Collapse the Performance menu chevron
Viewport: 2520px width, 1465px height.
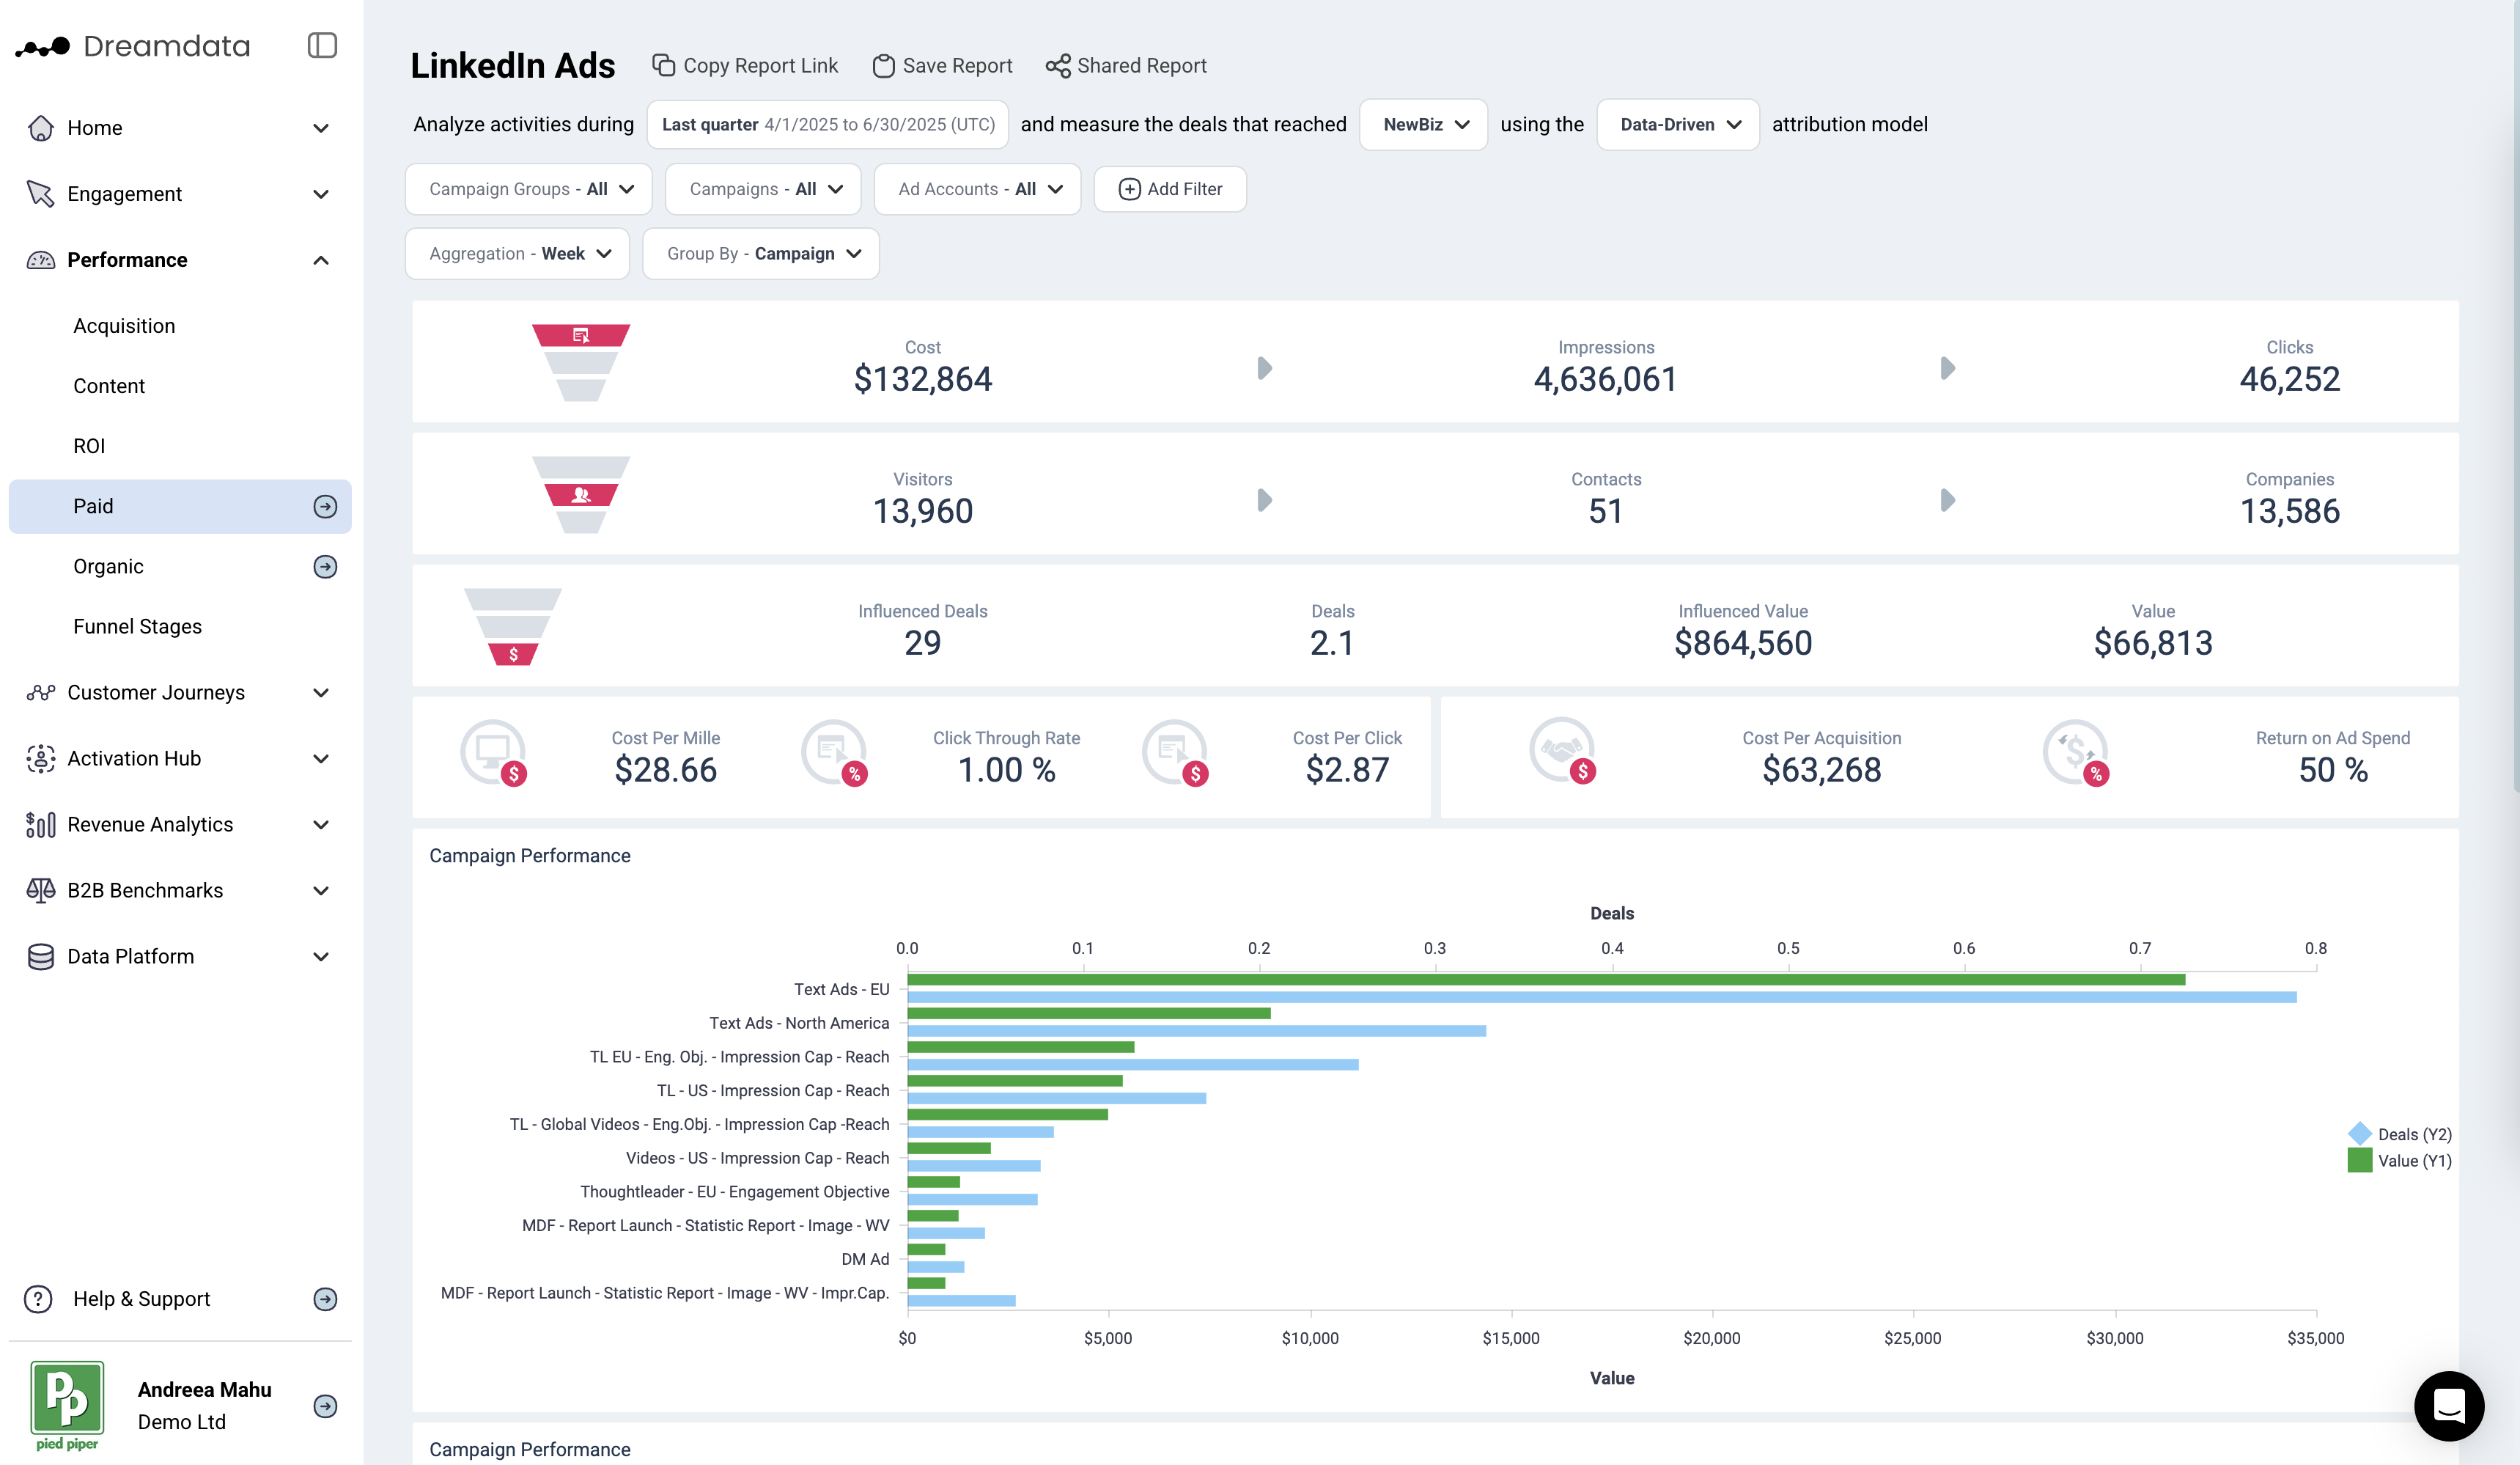click(x=321, y=260)
